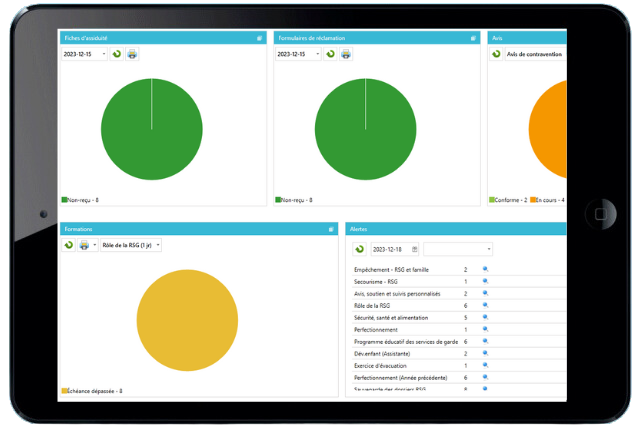This screenshot has width=636, height=428.
Task: Refresh the Formulaires de réclamation panel
Action: [331, 54]
